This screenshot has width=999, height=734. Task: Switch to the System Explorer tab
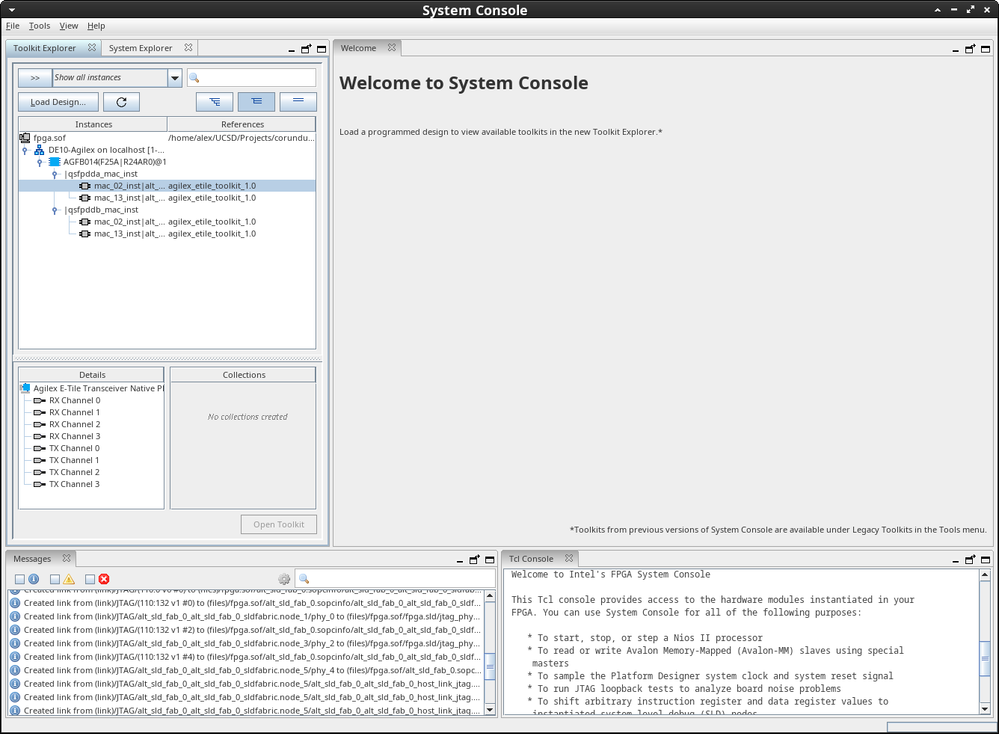click(x=140, y=48)
